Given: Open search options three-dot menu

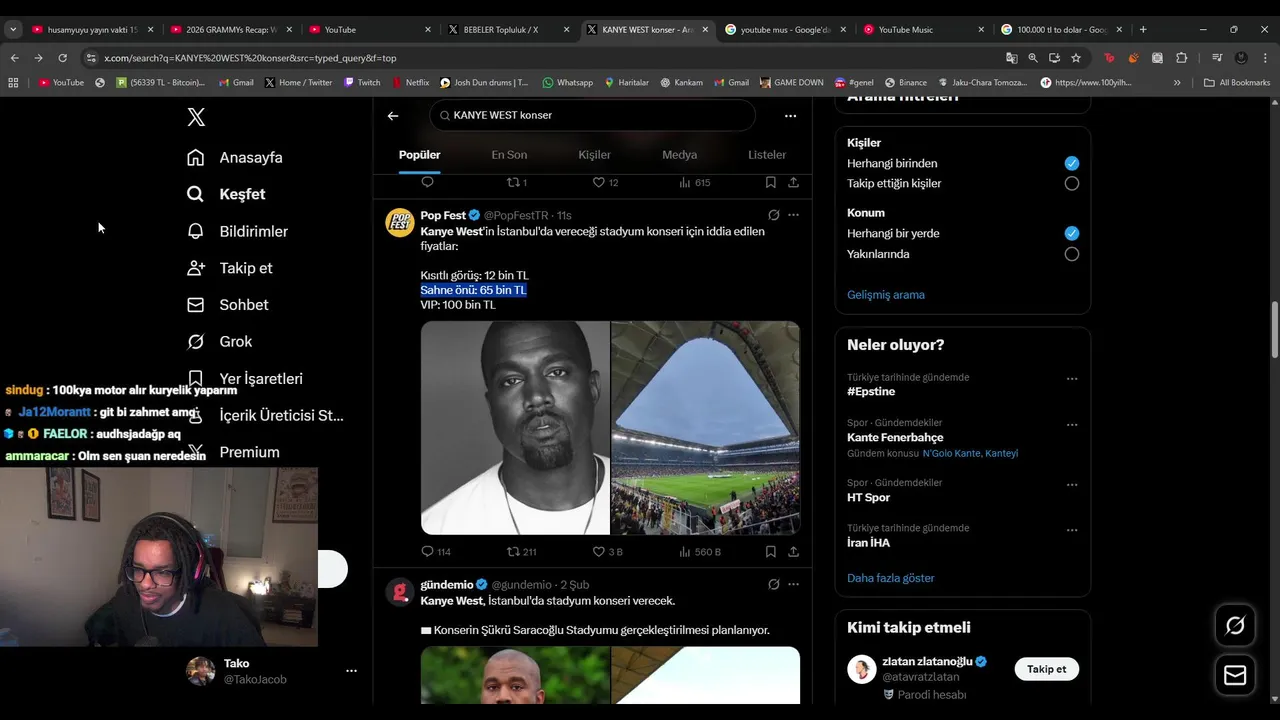Looking at the screenshot, I should pyautogui.click(x=790, y=116).
